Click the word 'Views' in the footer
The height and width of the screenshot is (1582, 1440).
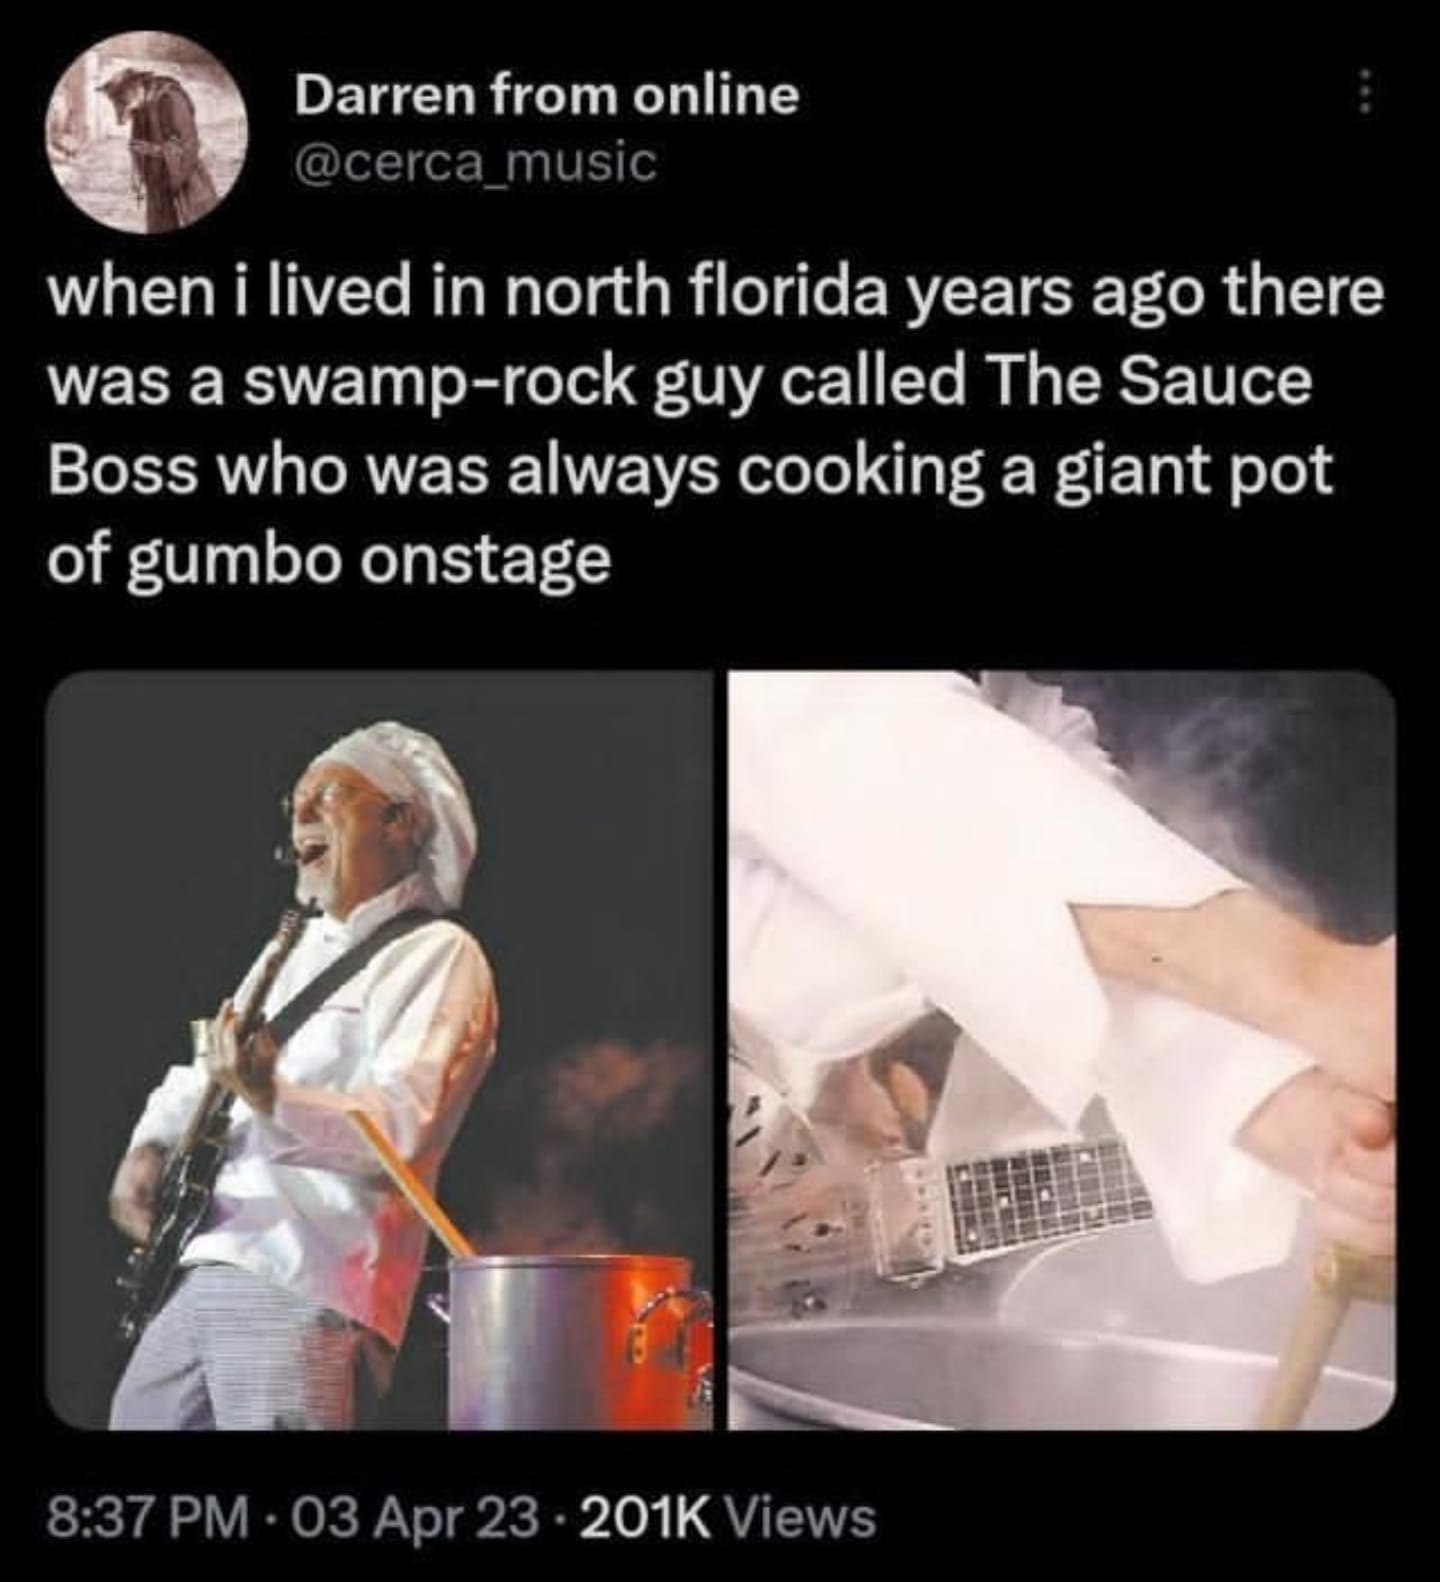tap(805, 1520)
